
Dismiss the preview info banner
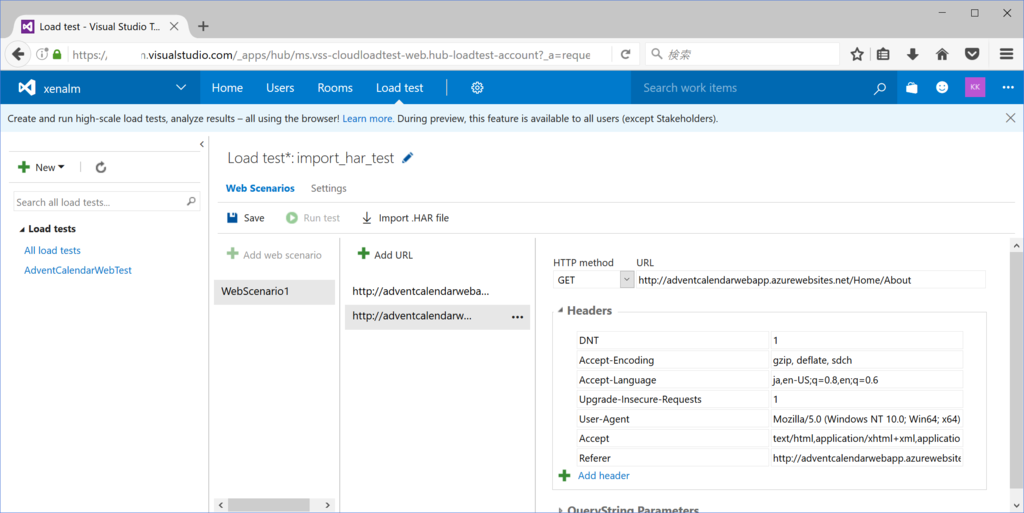coord(1010,118)
